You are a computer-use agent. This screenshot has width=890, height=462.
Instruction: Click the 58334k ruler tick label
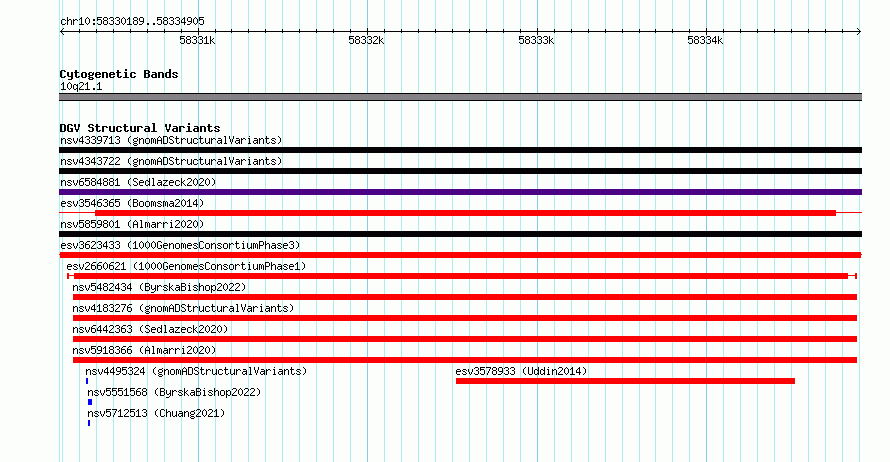pos(705,40)
